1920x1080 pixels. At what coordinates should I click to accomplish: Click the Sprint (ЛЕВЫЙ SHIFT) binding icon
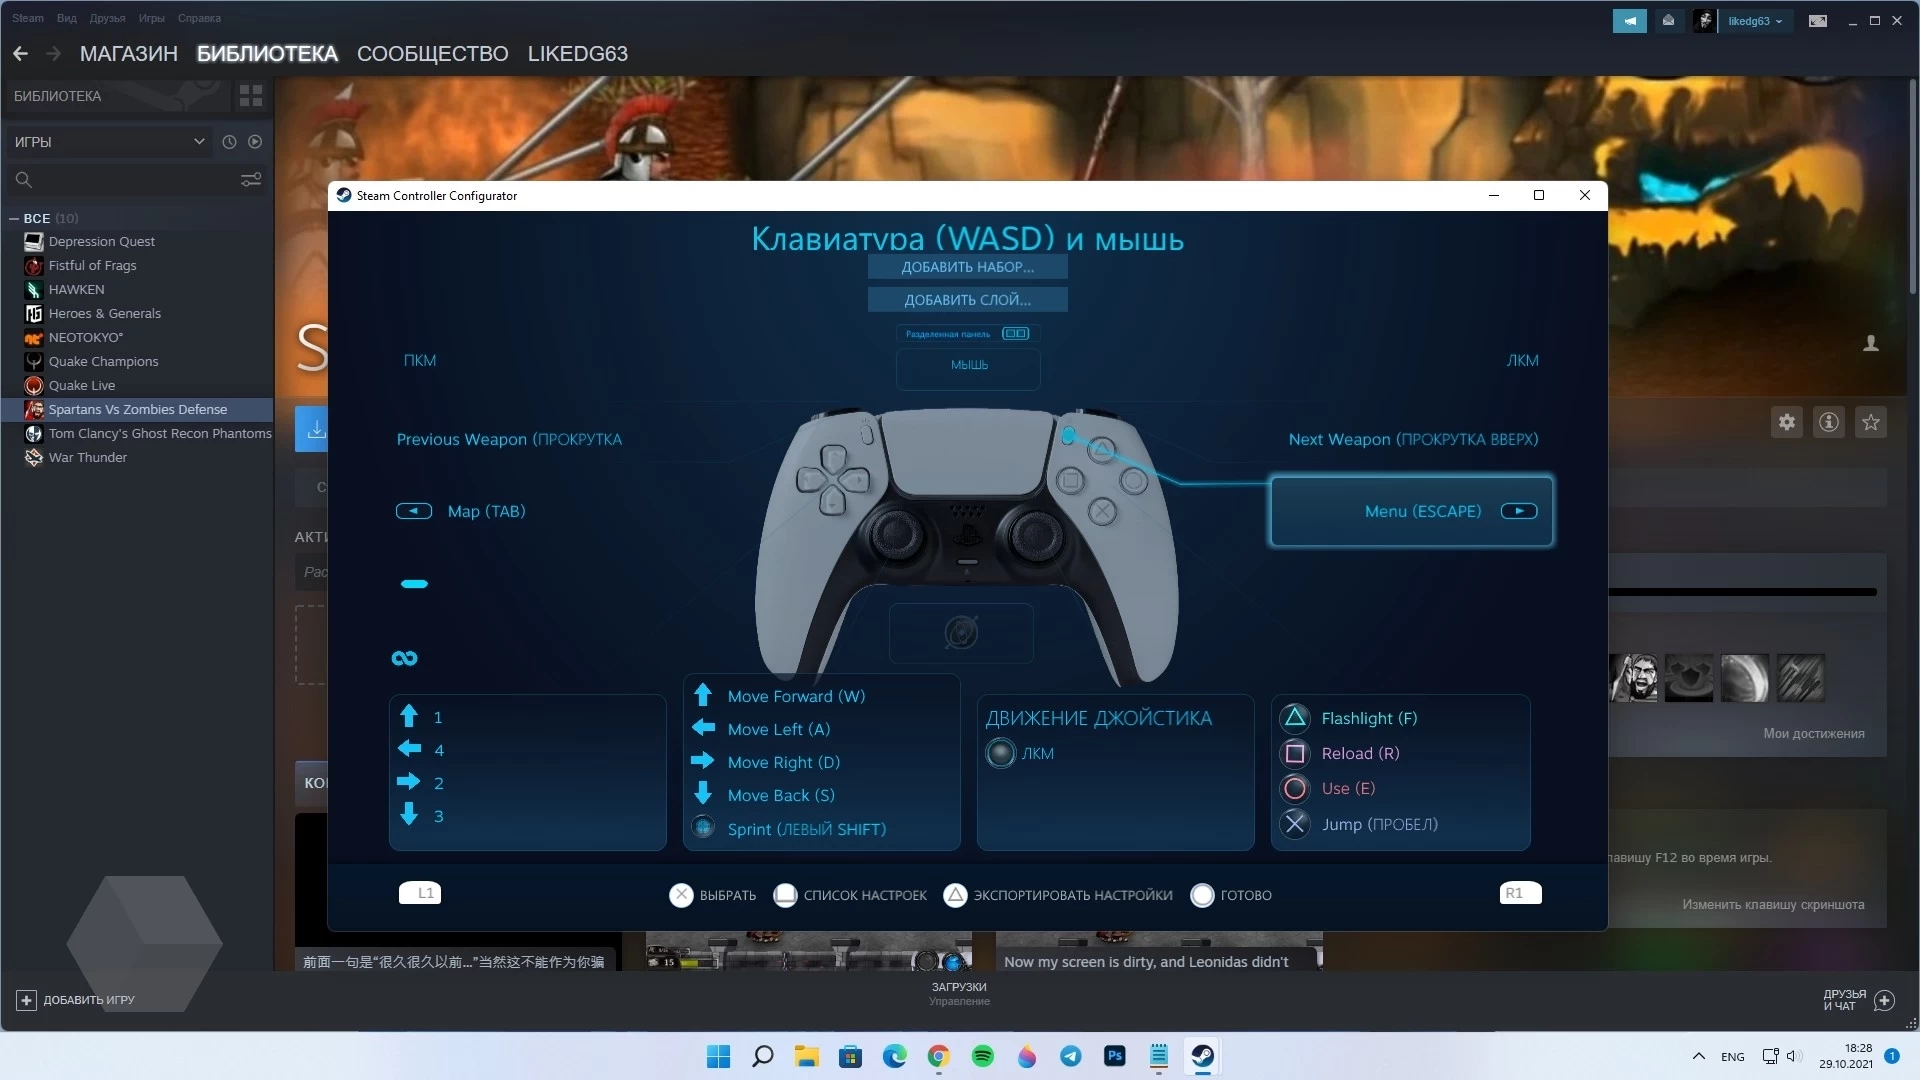click(x=704, y=828)
